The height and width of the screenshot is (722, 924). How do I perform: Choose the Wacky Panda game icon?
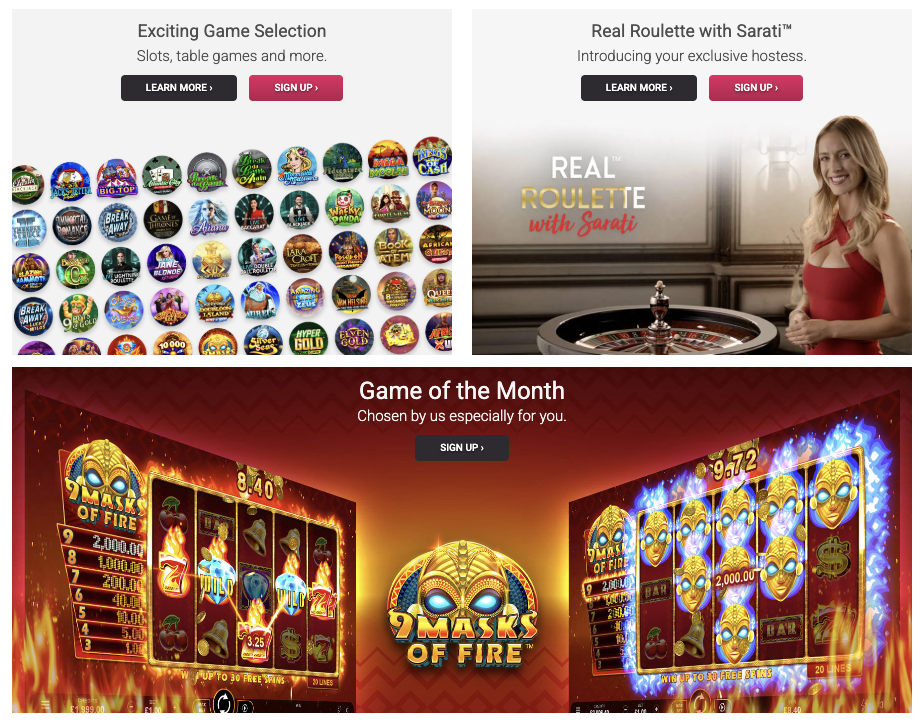click(x=344, y=207)
